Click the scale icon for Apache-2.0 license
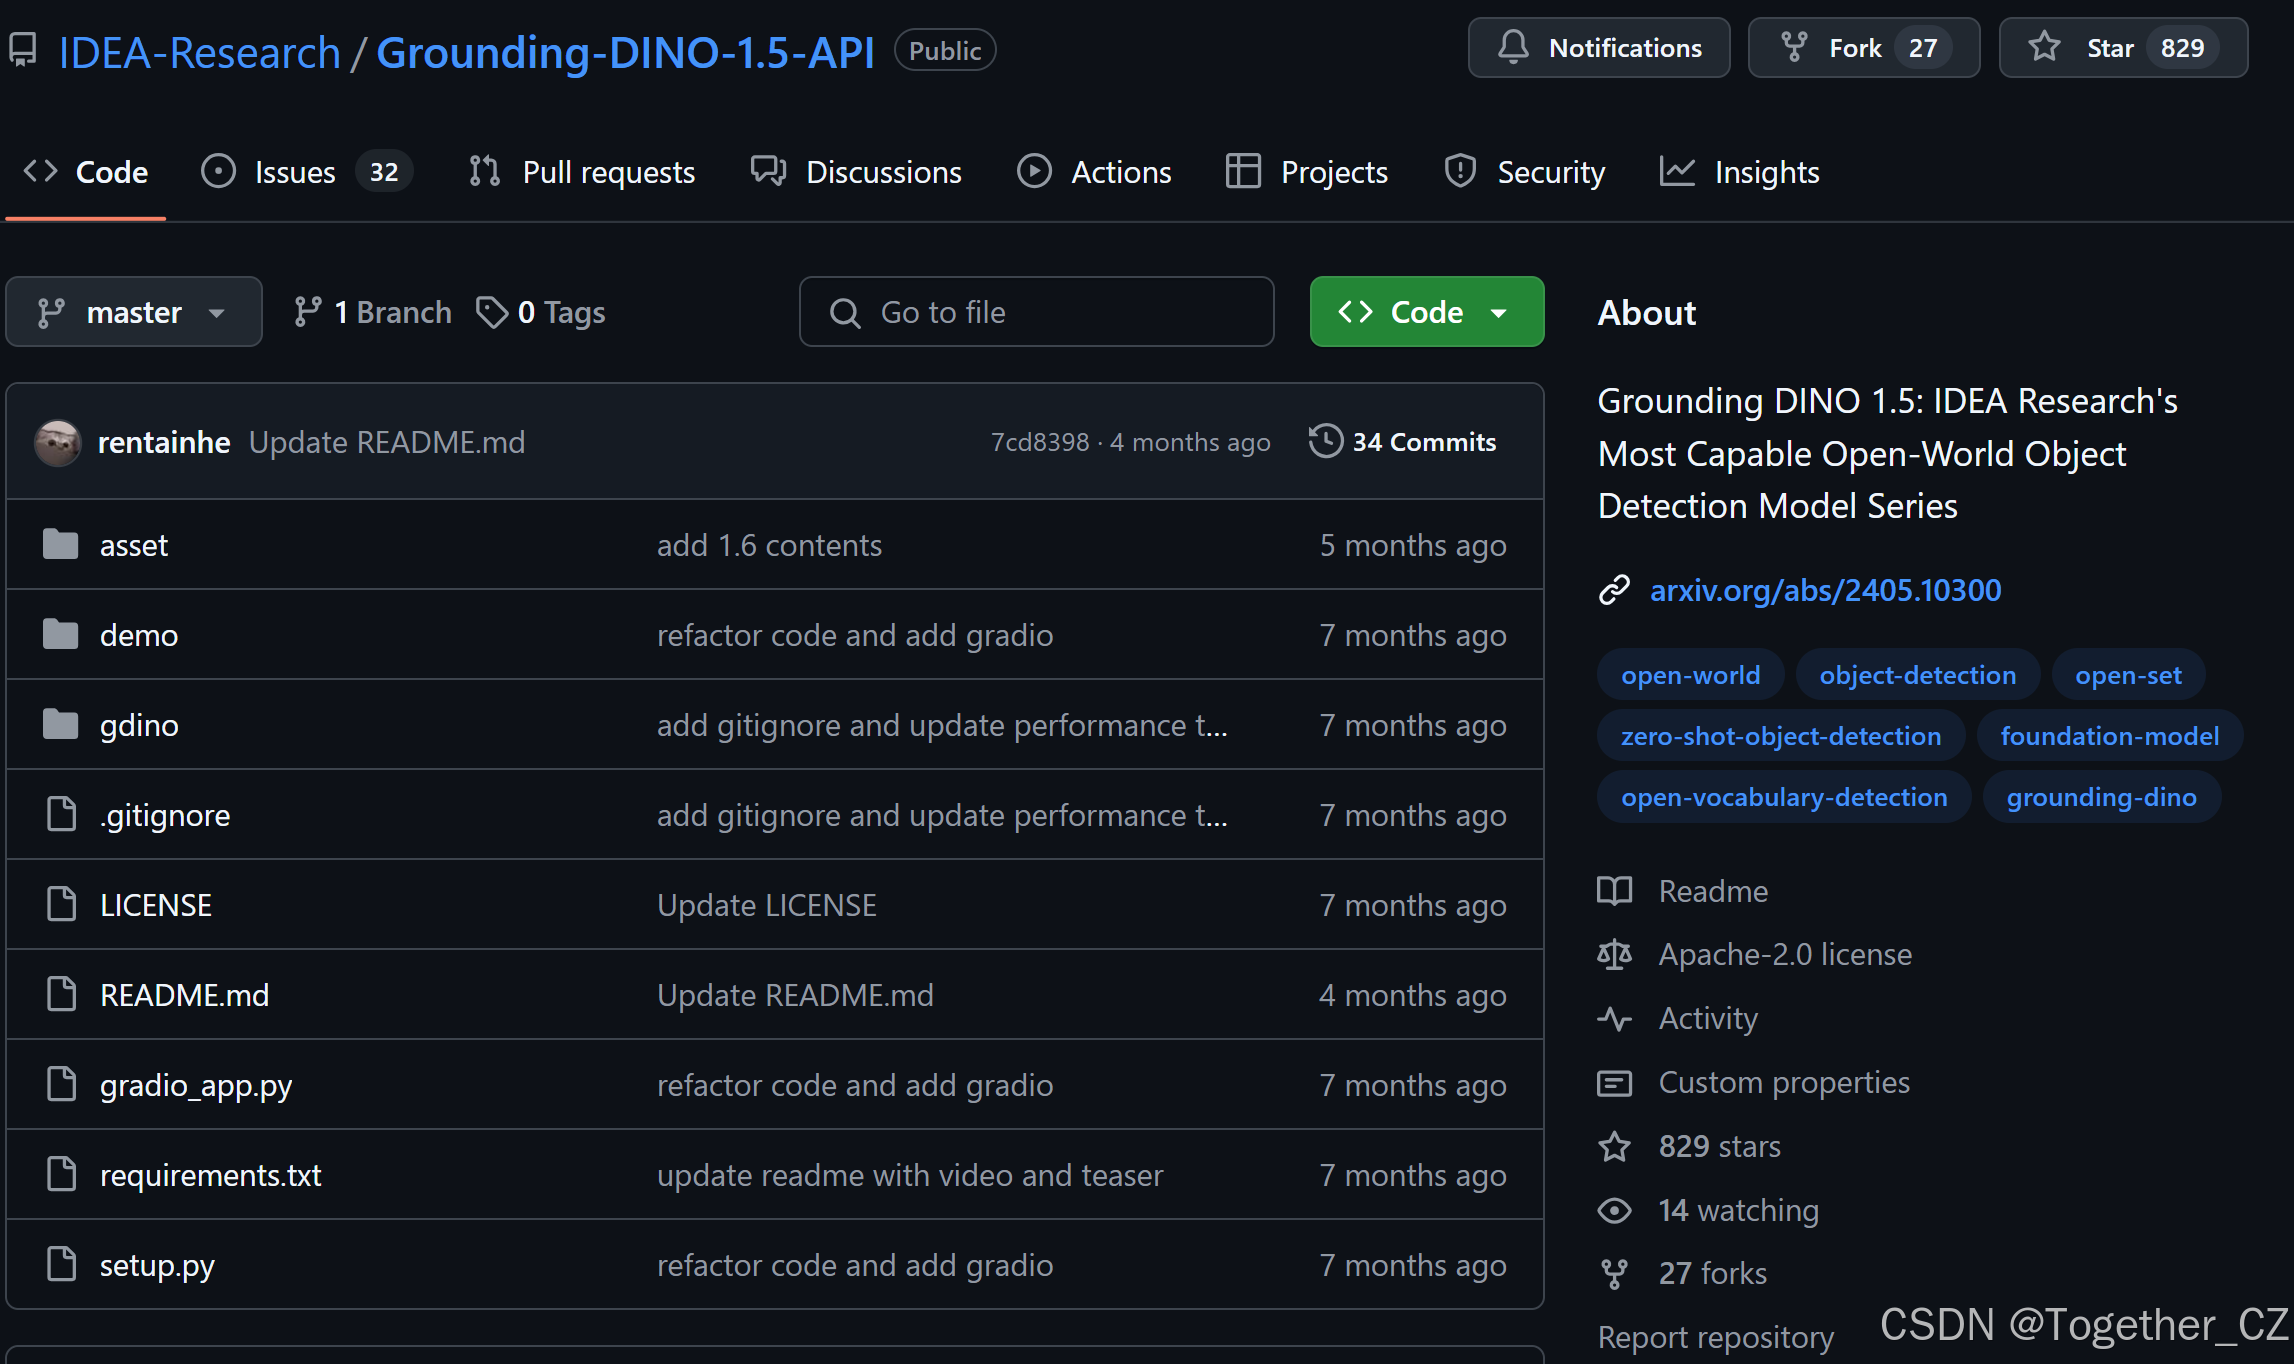 [1614, 954]
